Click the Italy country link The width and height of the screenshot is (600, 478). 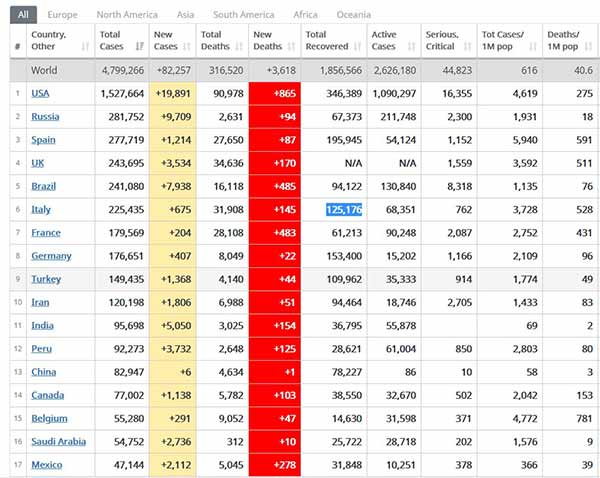click(41, 209)
